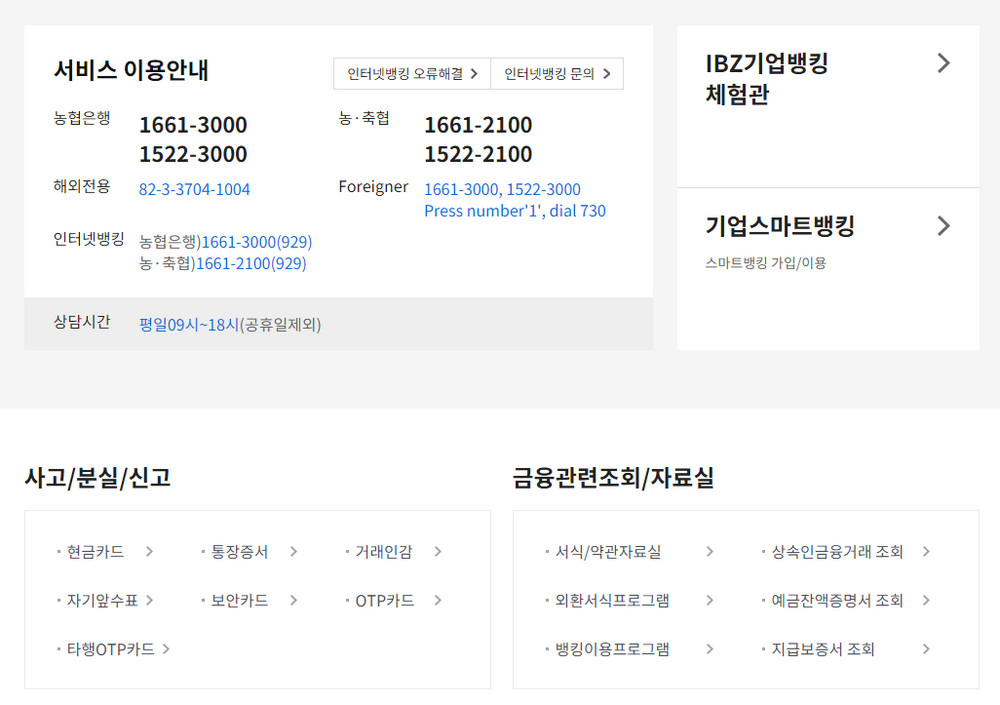The width and height of the screenshot is (1000, 705).
Task: Click arrow beside 보안카드
Action: click(293, 600)
